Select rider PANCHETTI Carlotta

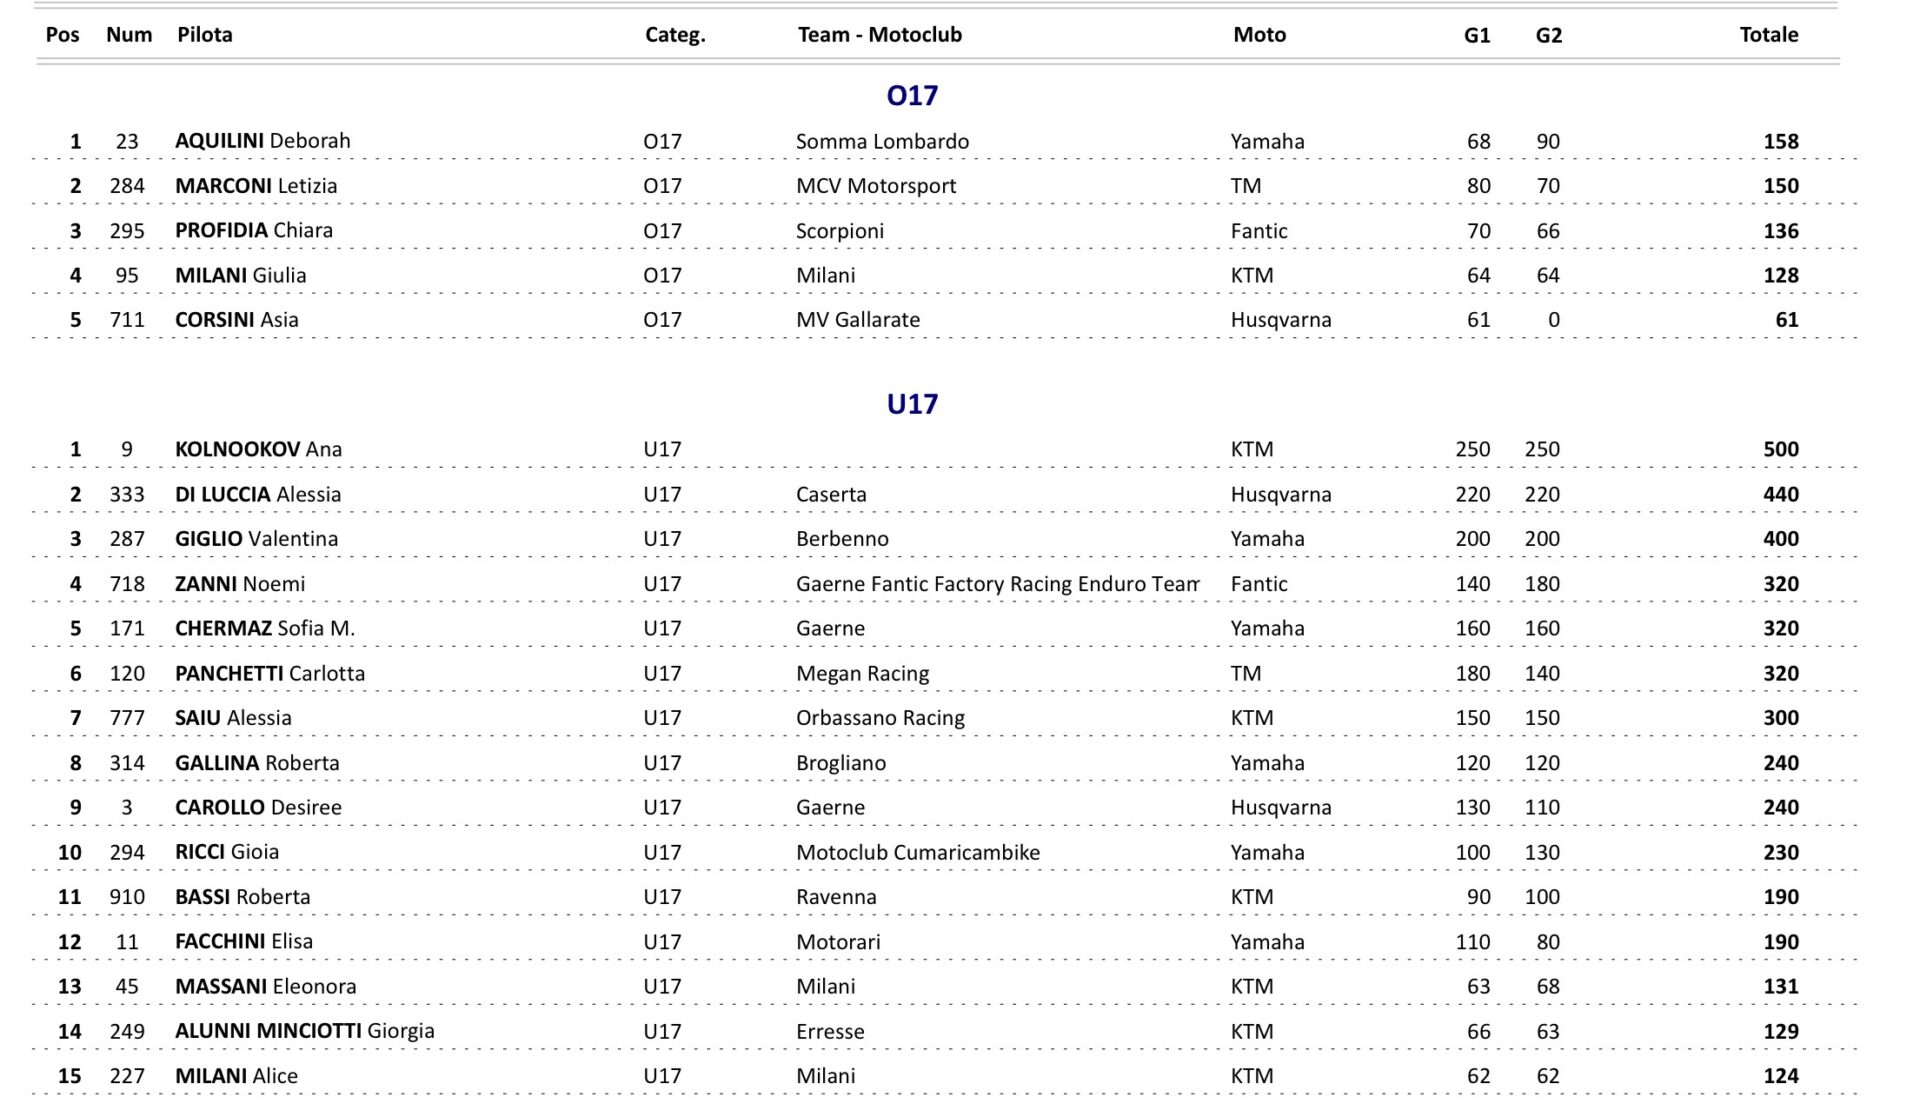269,674
